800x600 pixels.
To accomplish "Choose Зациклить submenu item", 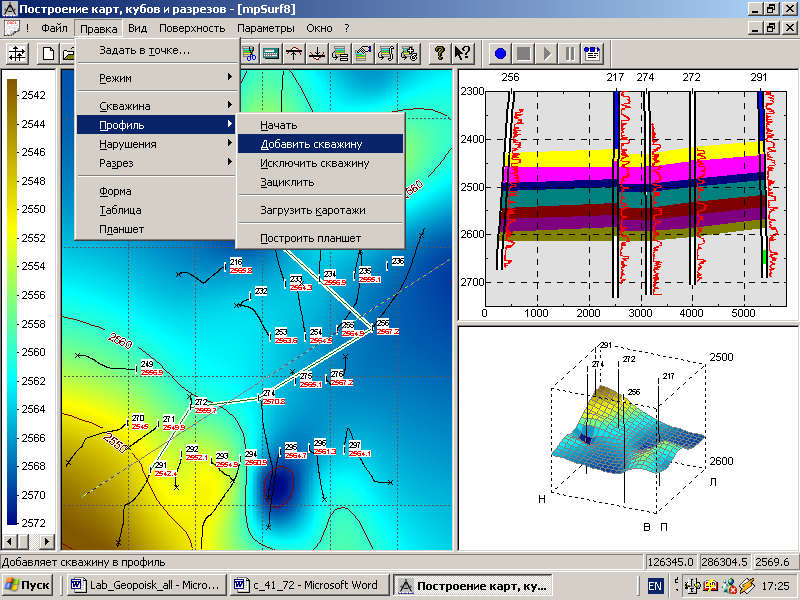I will (320, 182).
